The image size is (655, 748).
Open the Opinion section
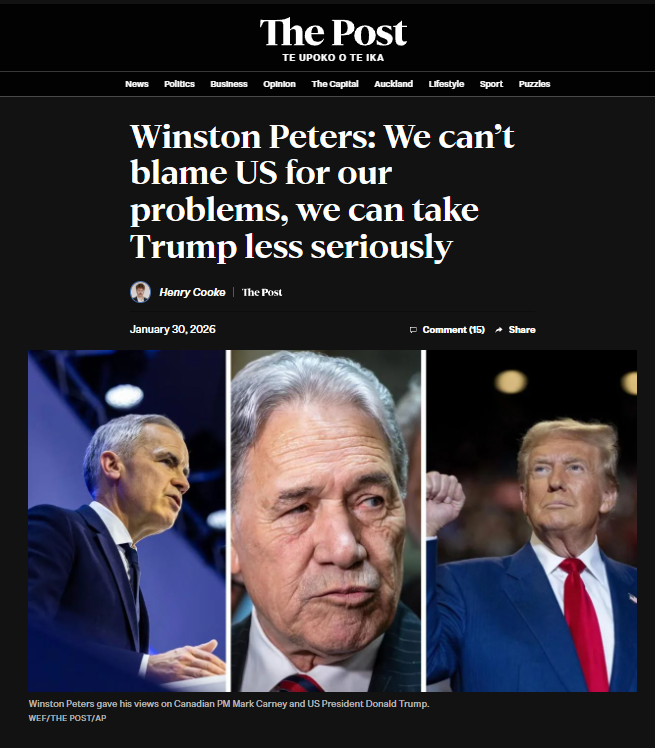tap(280, 84)
